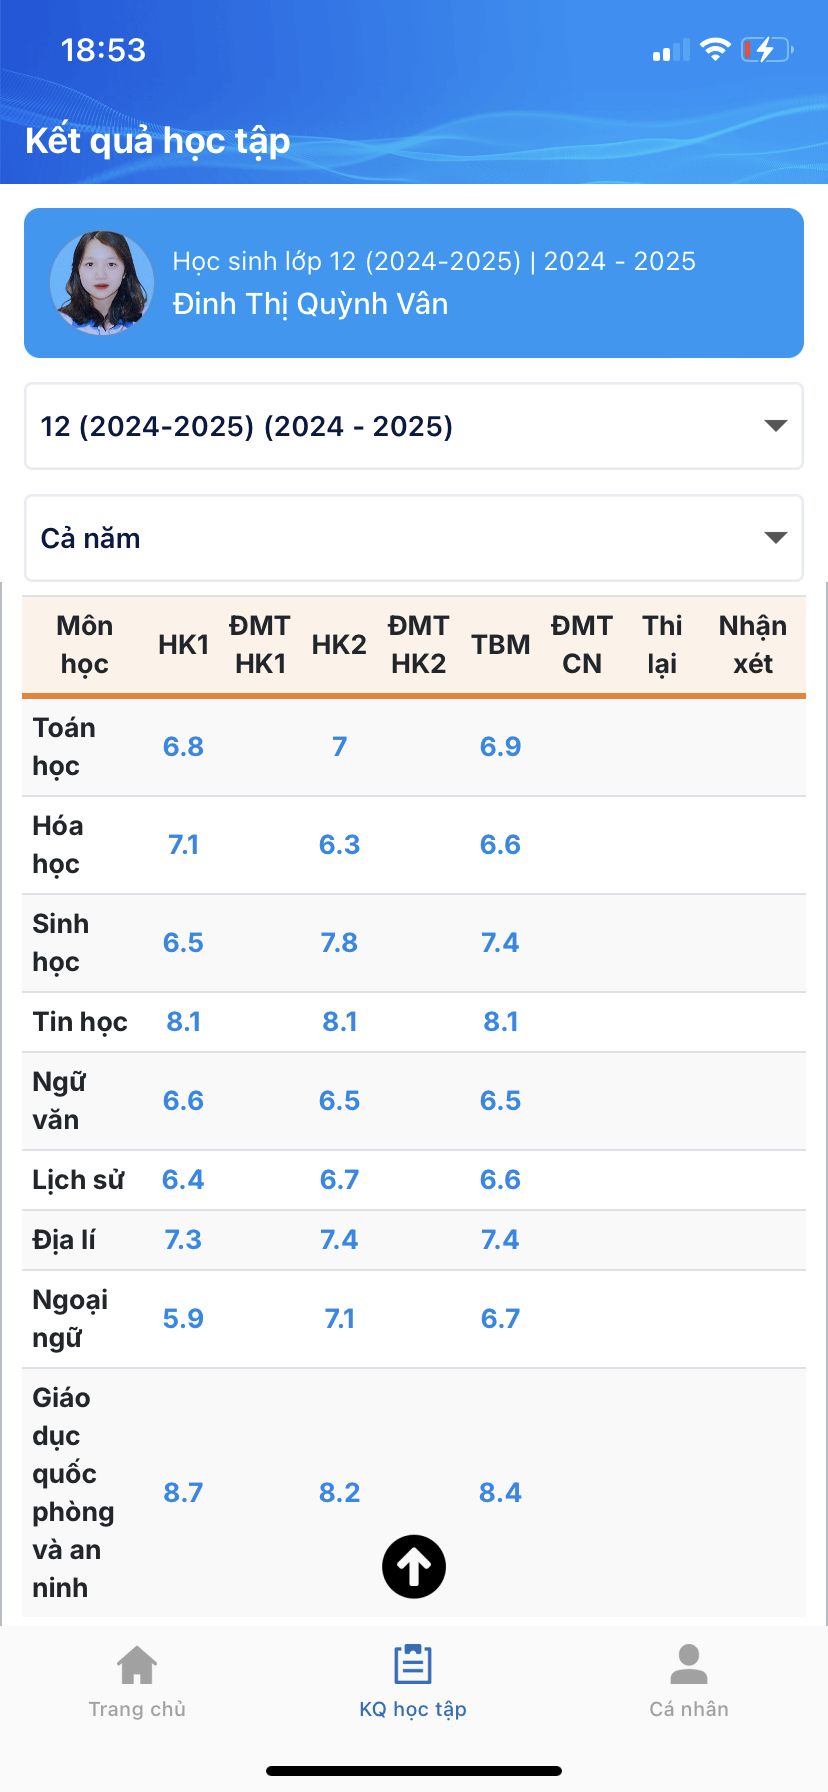This screenshot has width=828, height=1792.
Task: Tap the Wi-Fi status icon
Action: coord(715,49)
